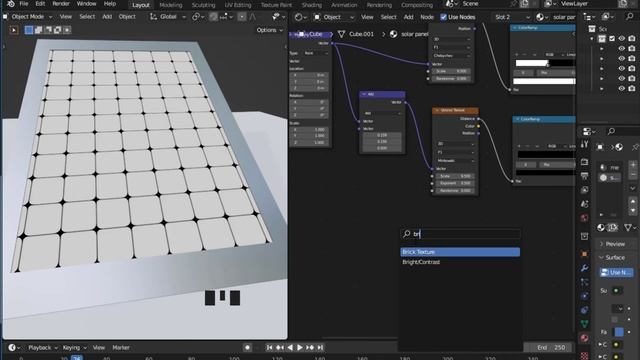The height and width of the screenshot is (360, 640).
Task: Open the Texture properties checker tab
Action: pyautogui.click(x=584, y=355)
